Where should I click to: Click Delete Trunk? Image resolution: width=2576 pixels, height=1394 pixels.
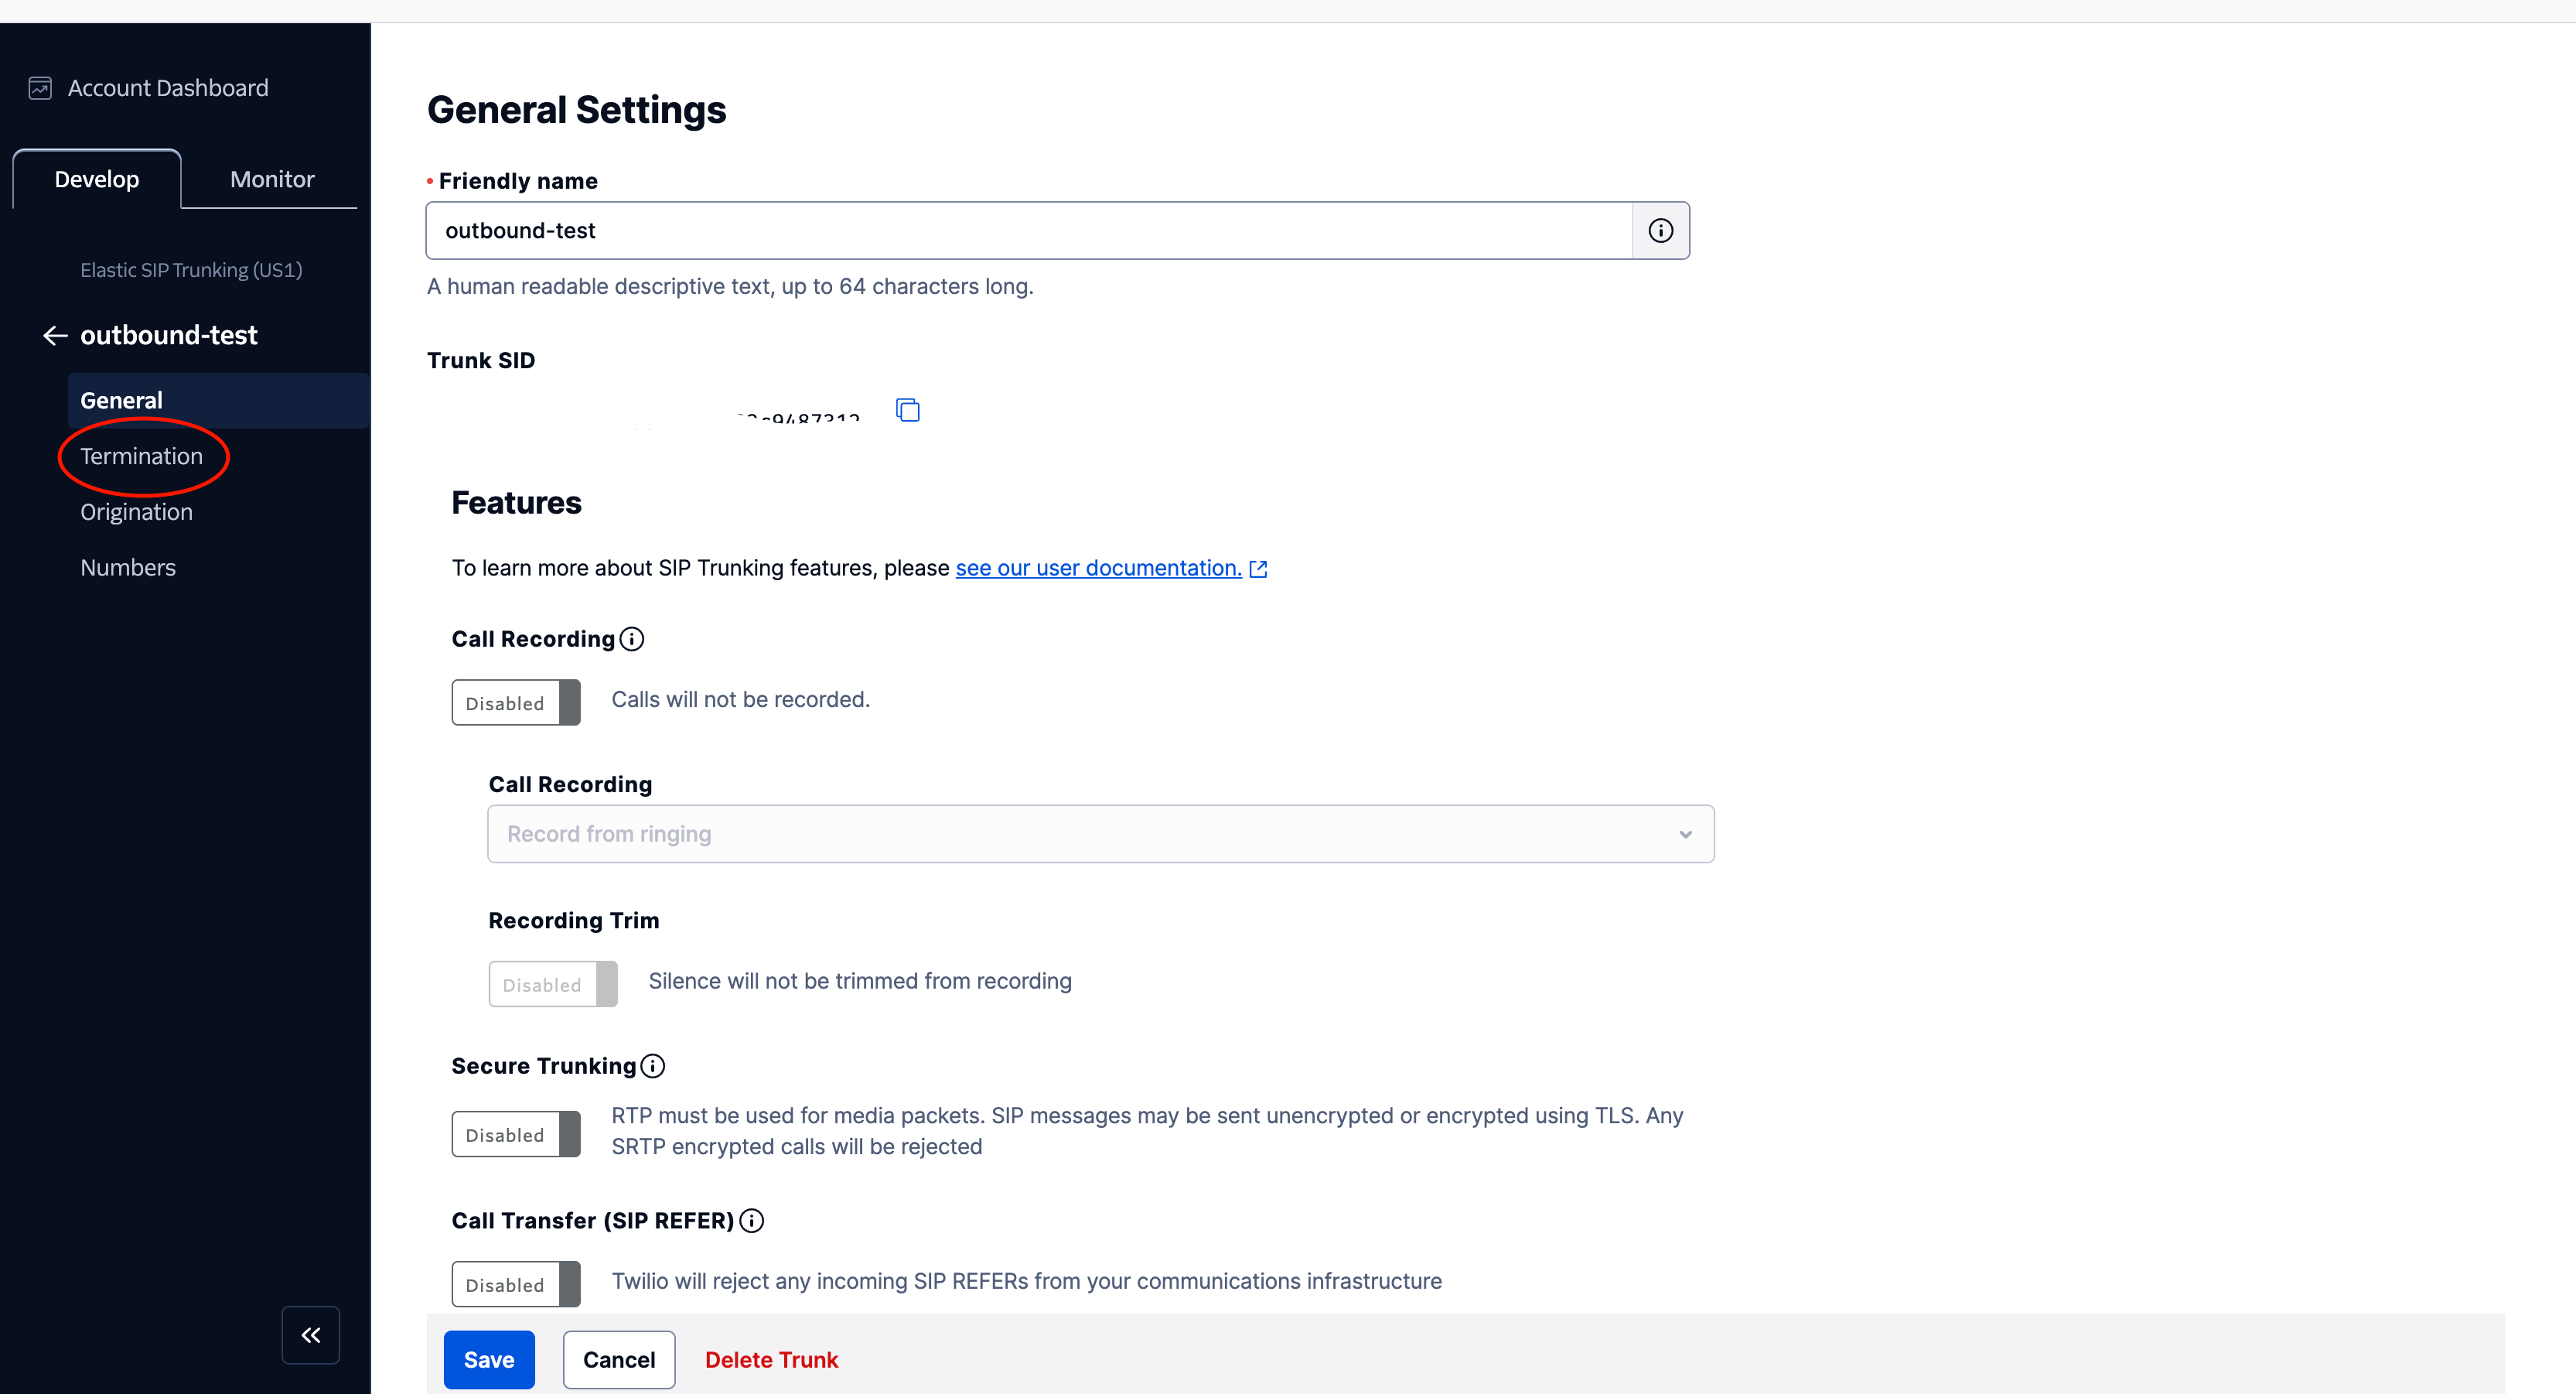pos(771,1360)
